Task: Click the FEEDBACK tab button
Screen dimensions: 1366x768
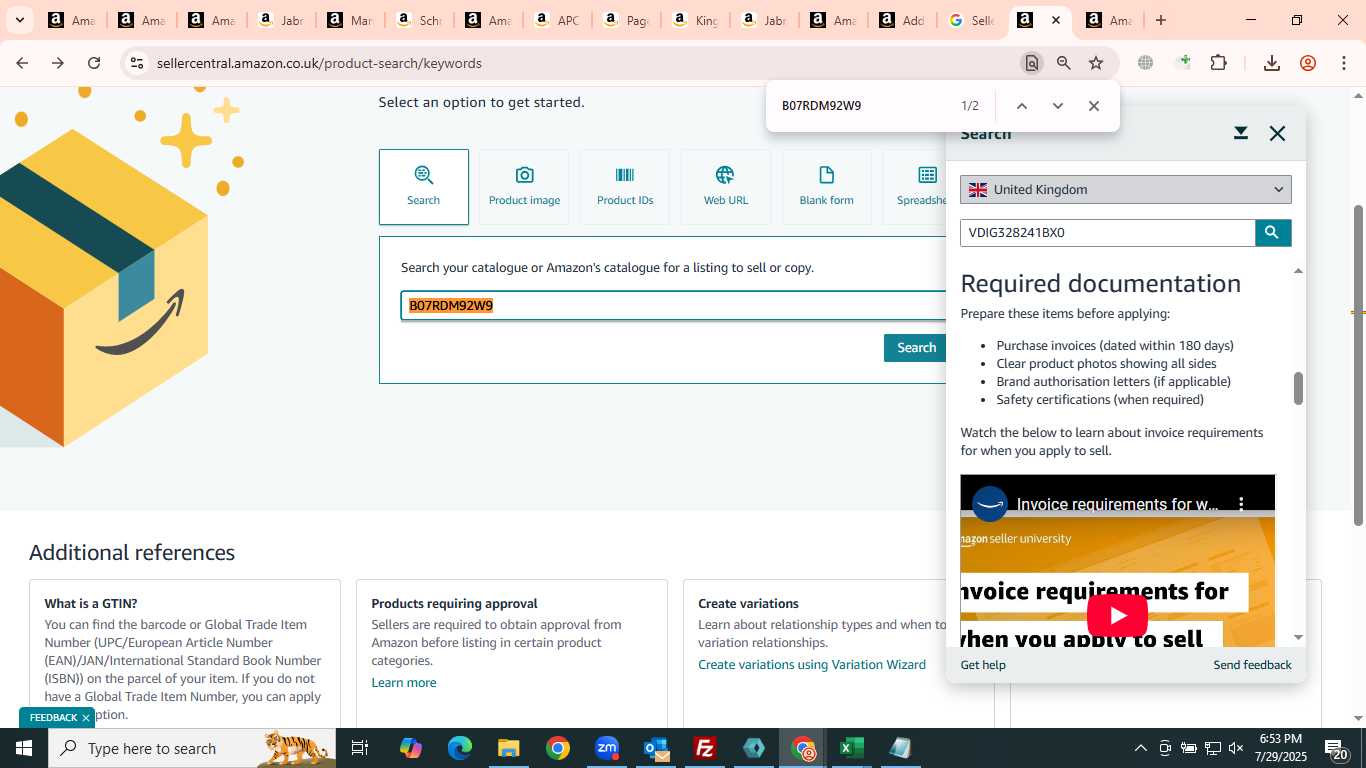Action: click(x=53, y=718)
